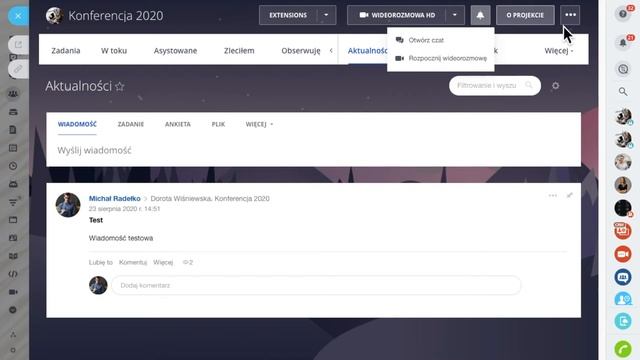Open the dark blue group chat icon
Viewport: 640px width, 360px height.
(x=623, y=277)
